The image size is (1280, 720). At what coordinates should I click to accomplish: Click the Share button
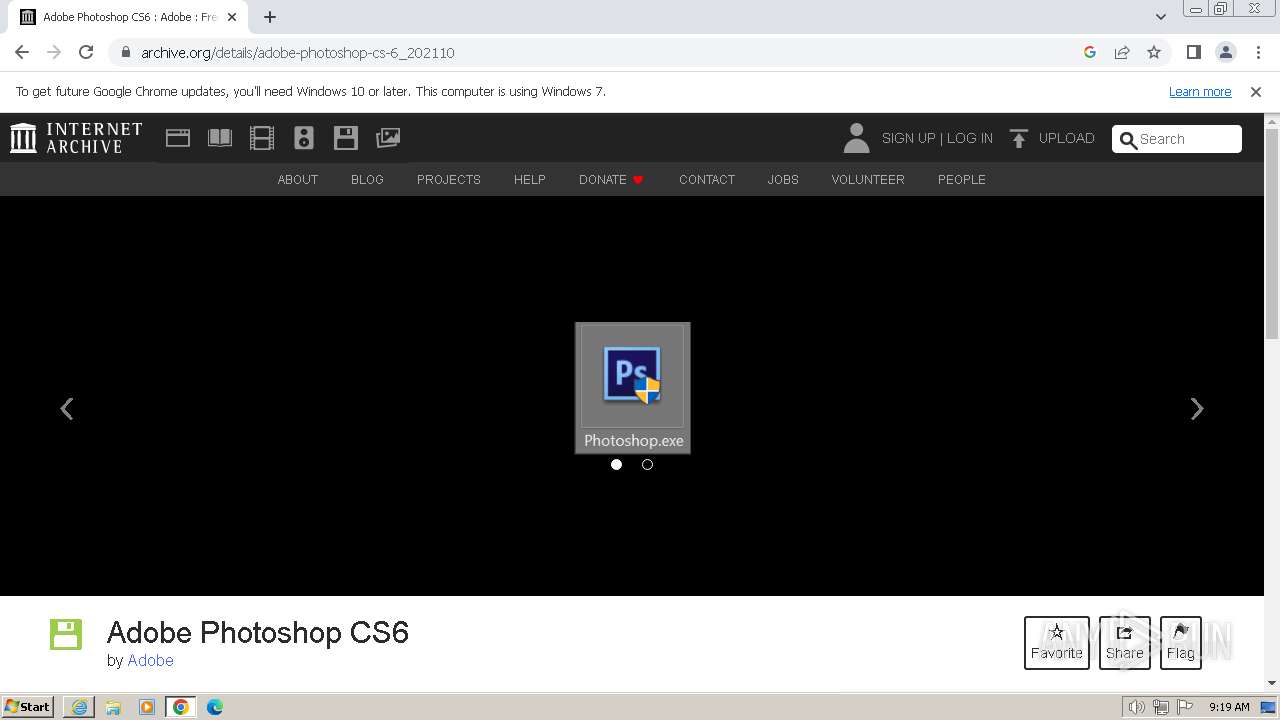(x=1125, y=643)
